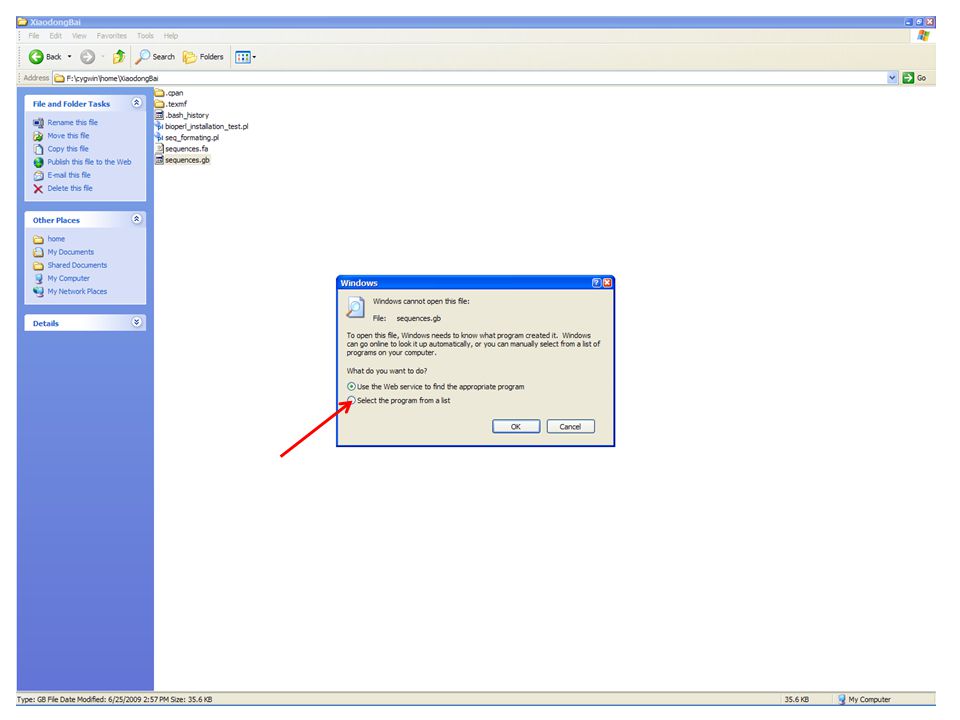
Task: Collapse the File and Folder Tasks panel
Action: pos(137,103)
